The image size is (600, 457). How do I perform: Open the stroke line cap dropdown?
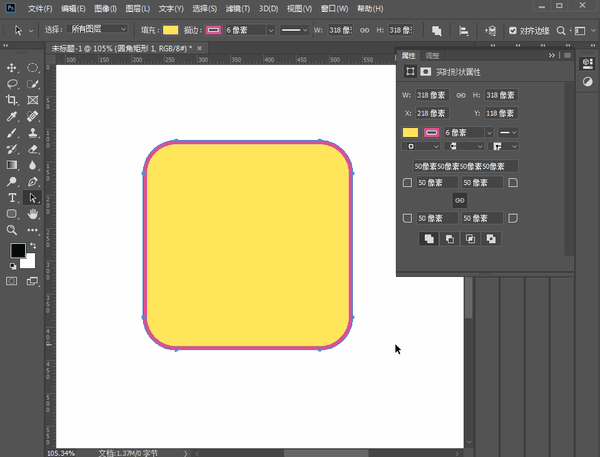point(464,146)
